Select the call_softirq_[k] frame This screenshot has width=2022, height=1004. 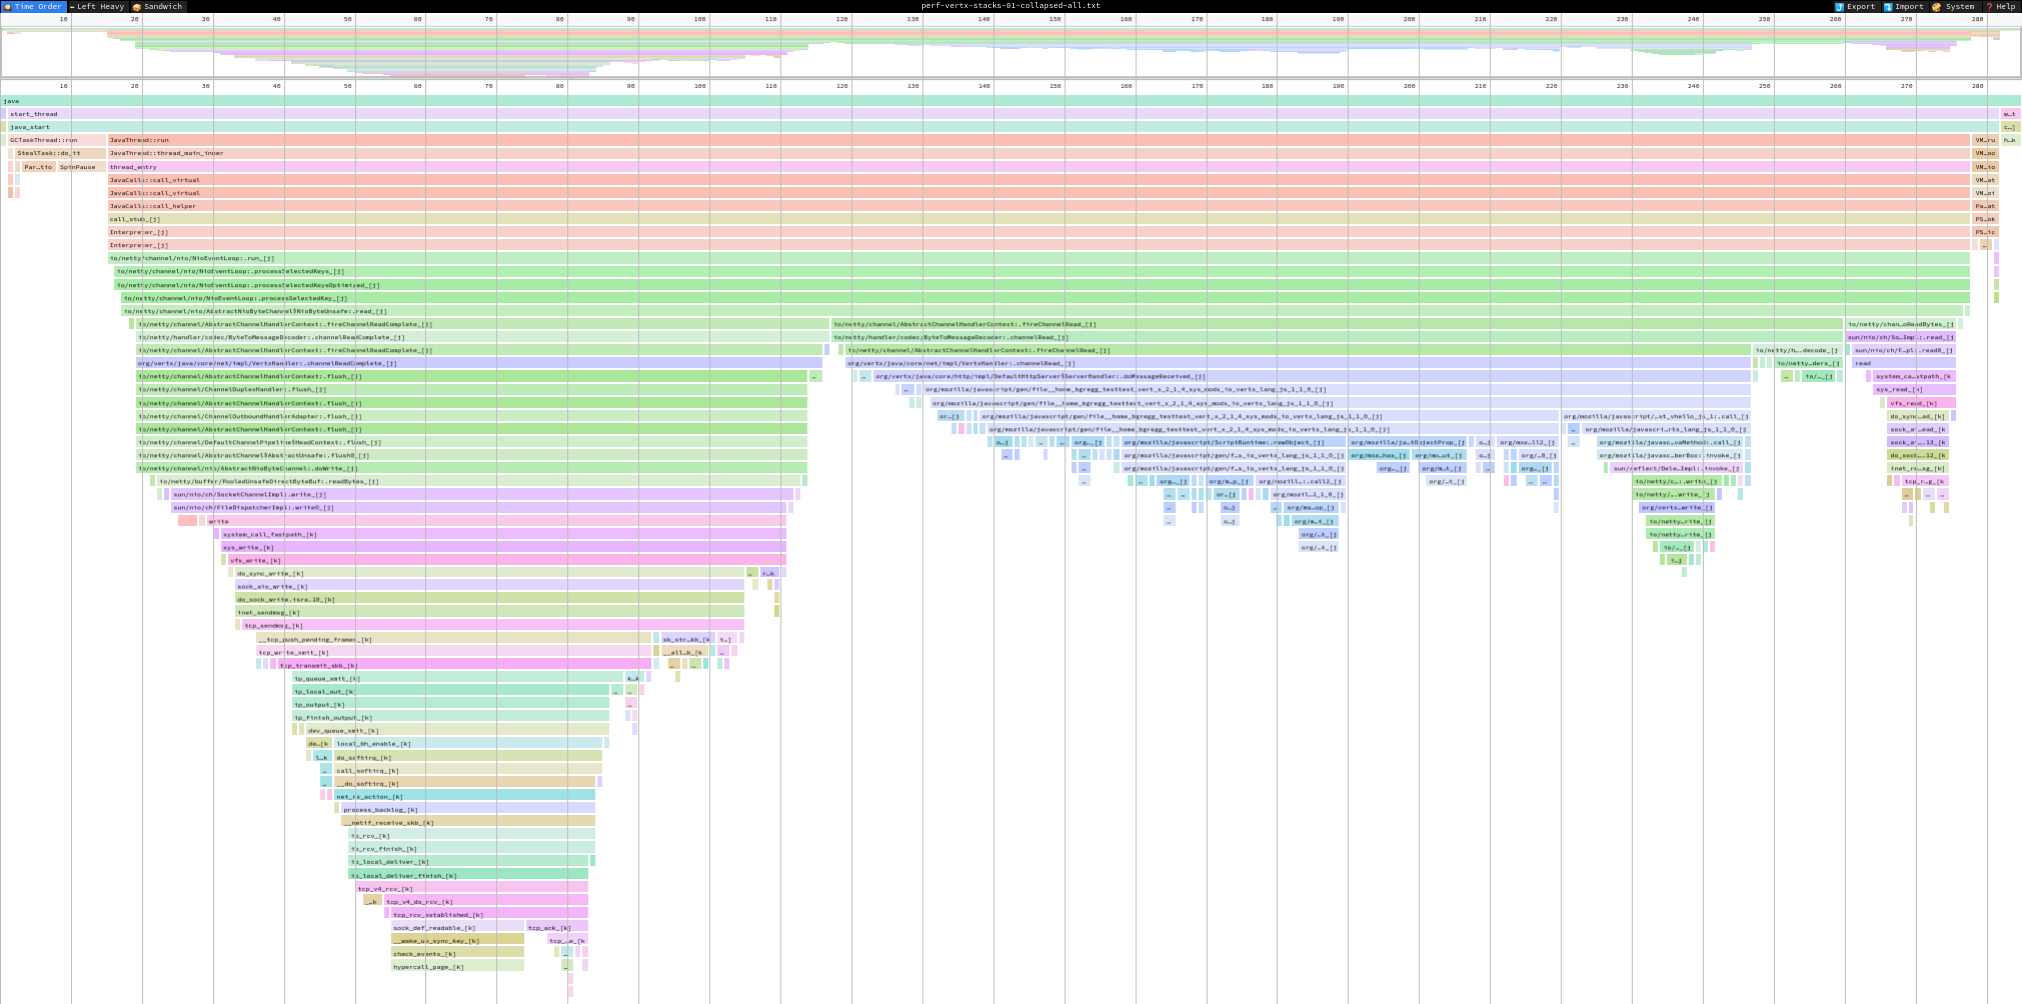pyautogui.click(x=468, y=770)
